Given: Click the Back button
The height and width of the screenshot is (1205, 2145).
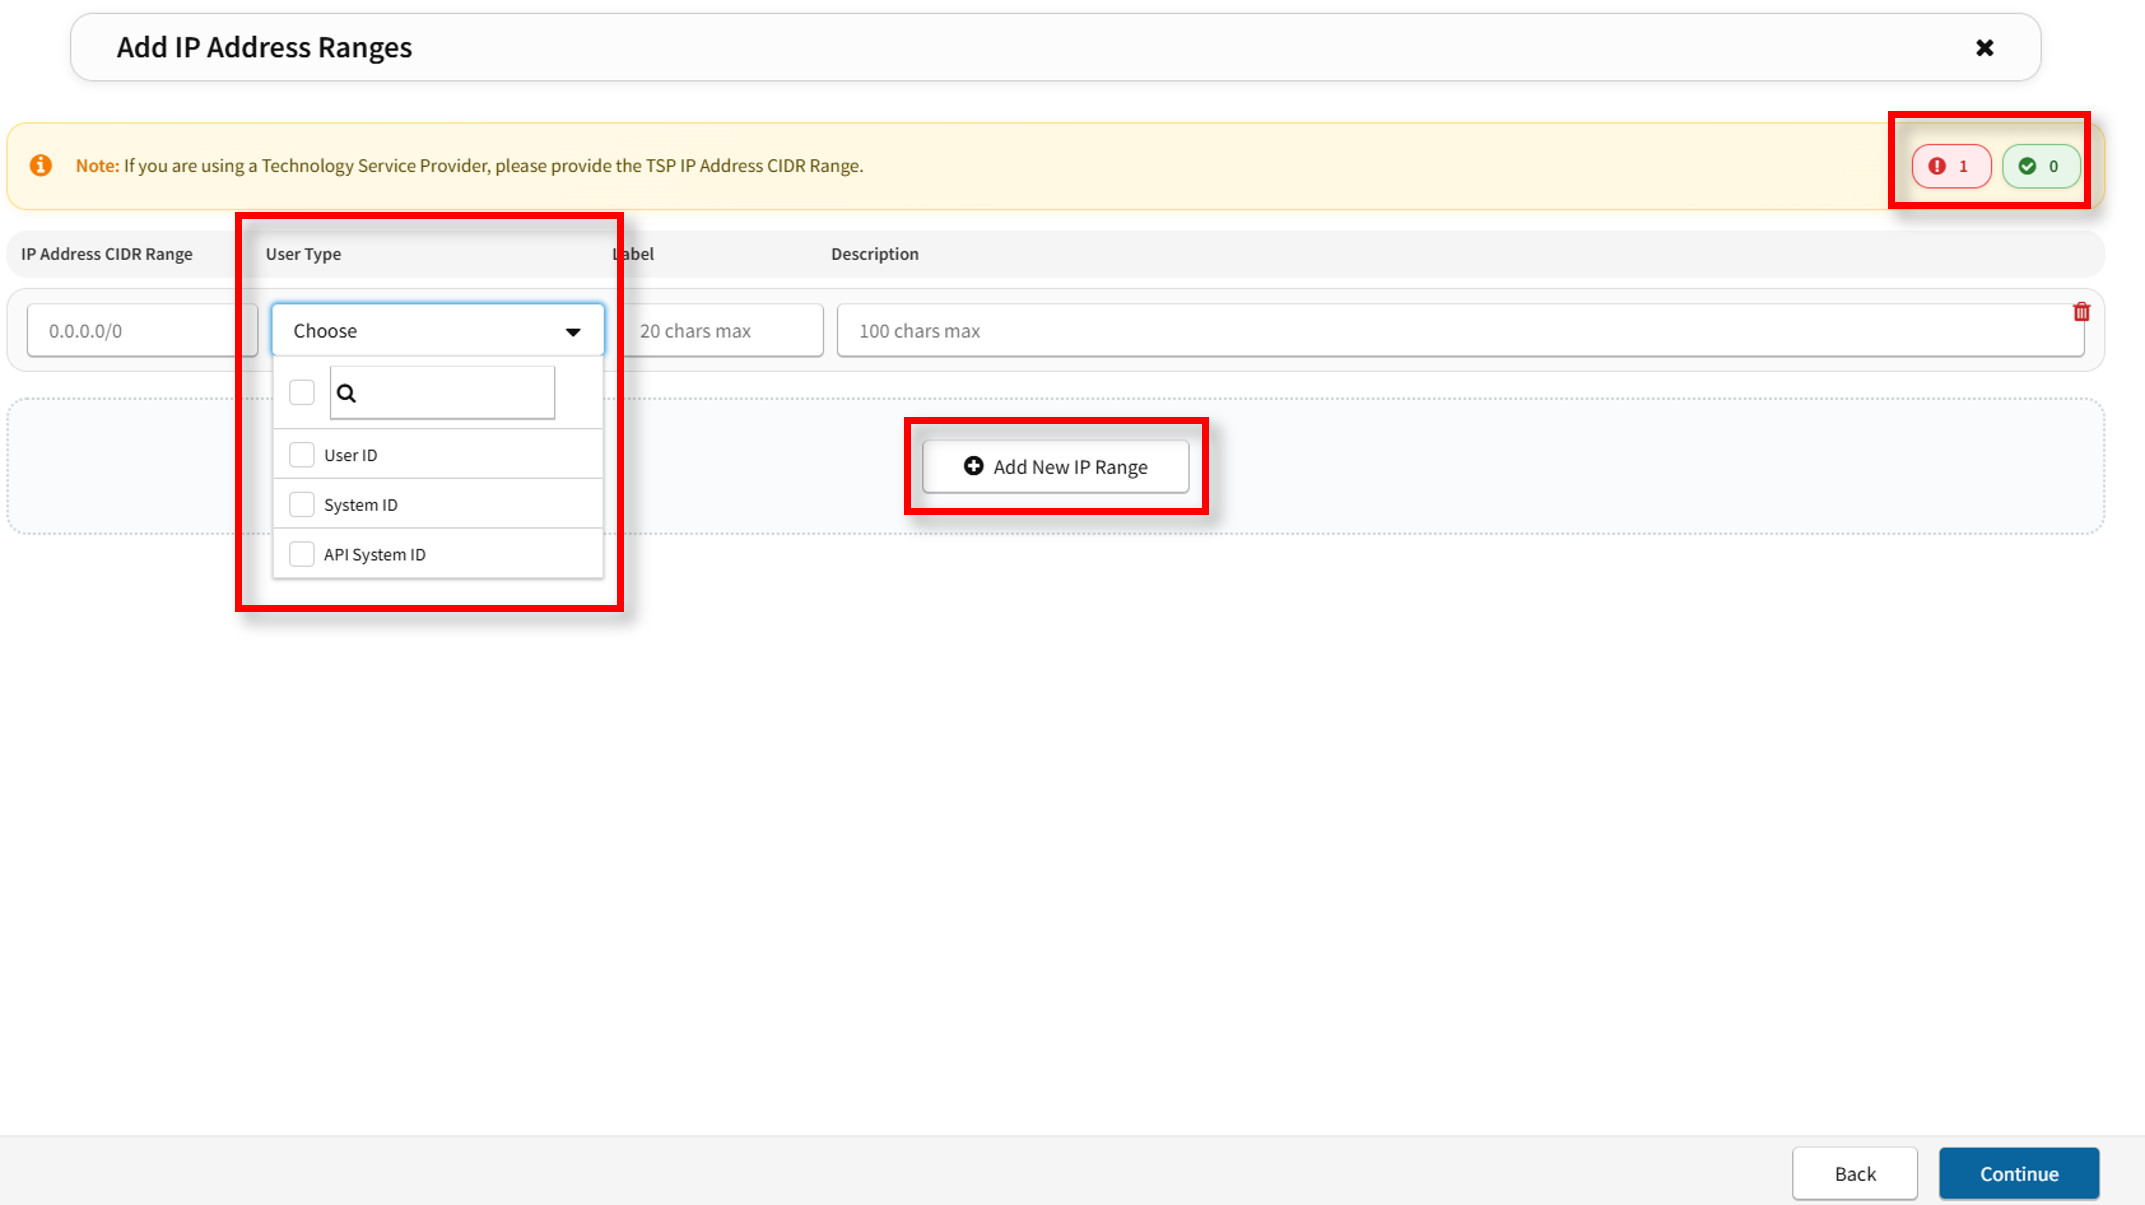Looking at the screenshot, I should (1855, 1173).
